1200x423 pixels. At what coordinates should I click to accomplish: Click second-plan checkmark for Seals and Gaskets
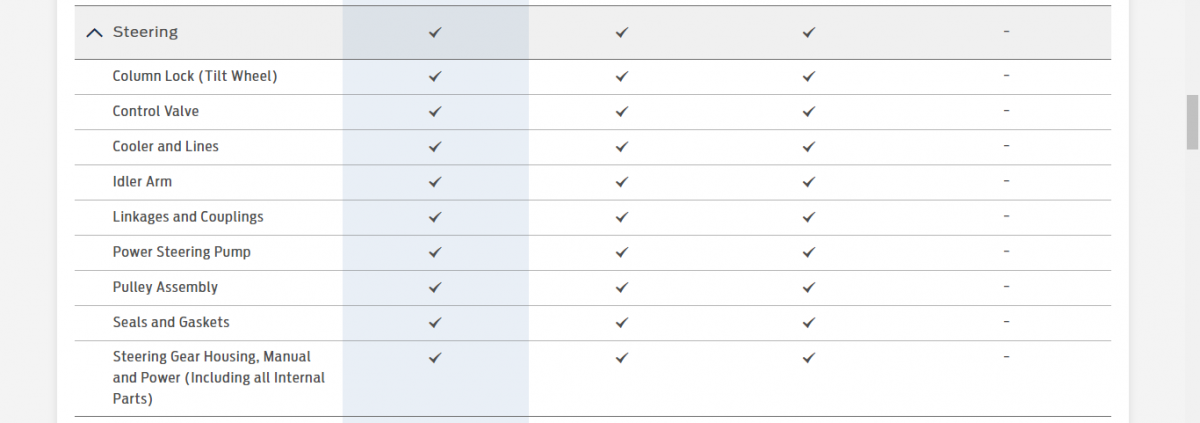[x=622, y=322]
